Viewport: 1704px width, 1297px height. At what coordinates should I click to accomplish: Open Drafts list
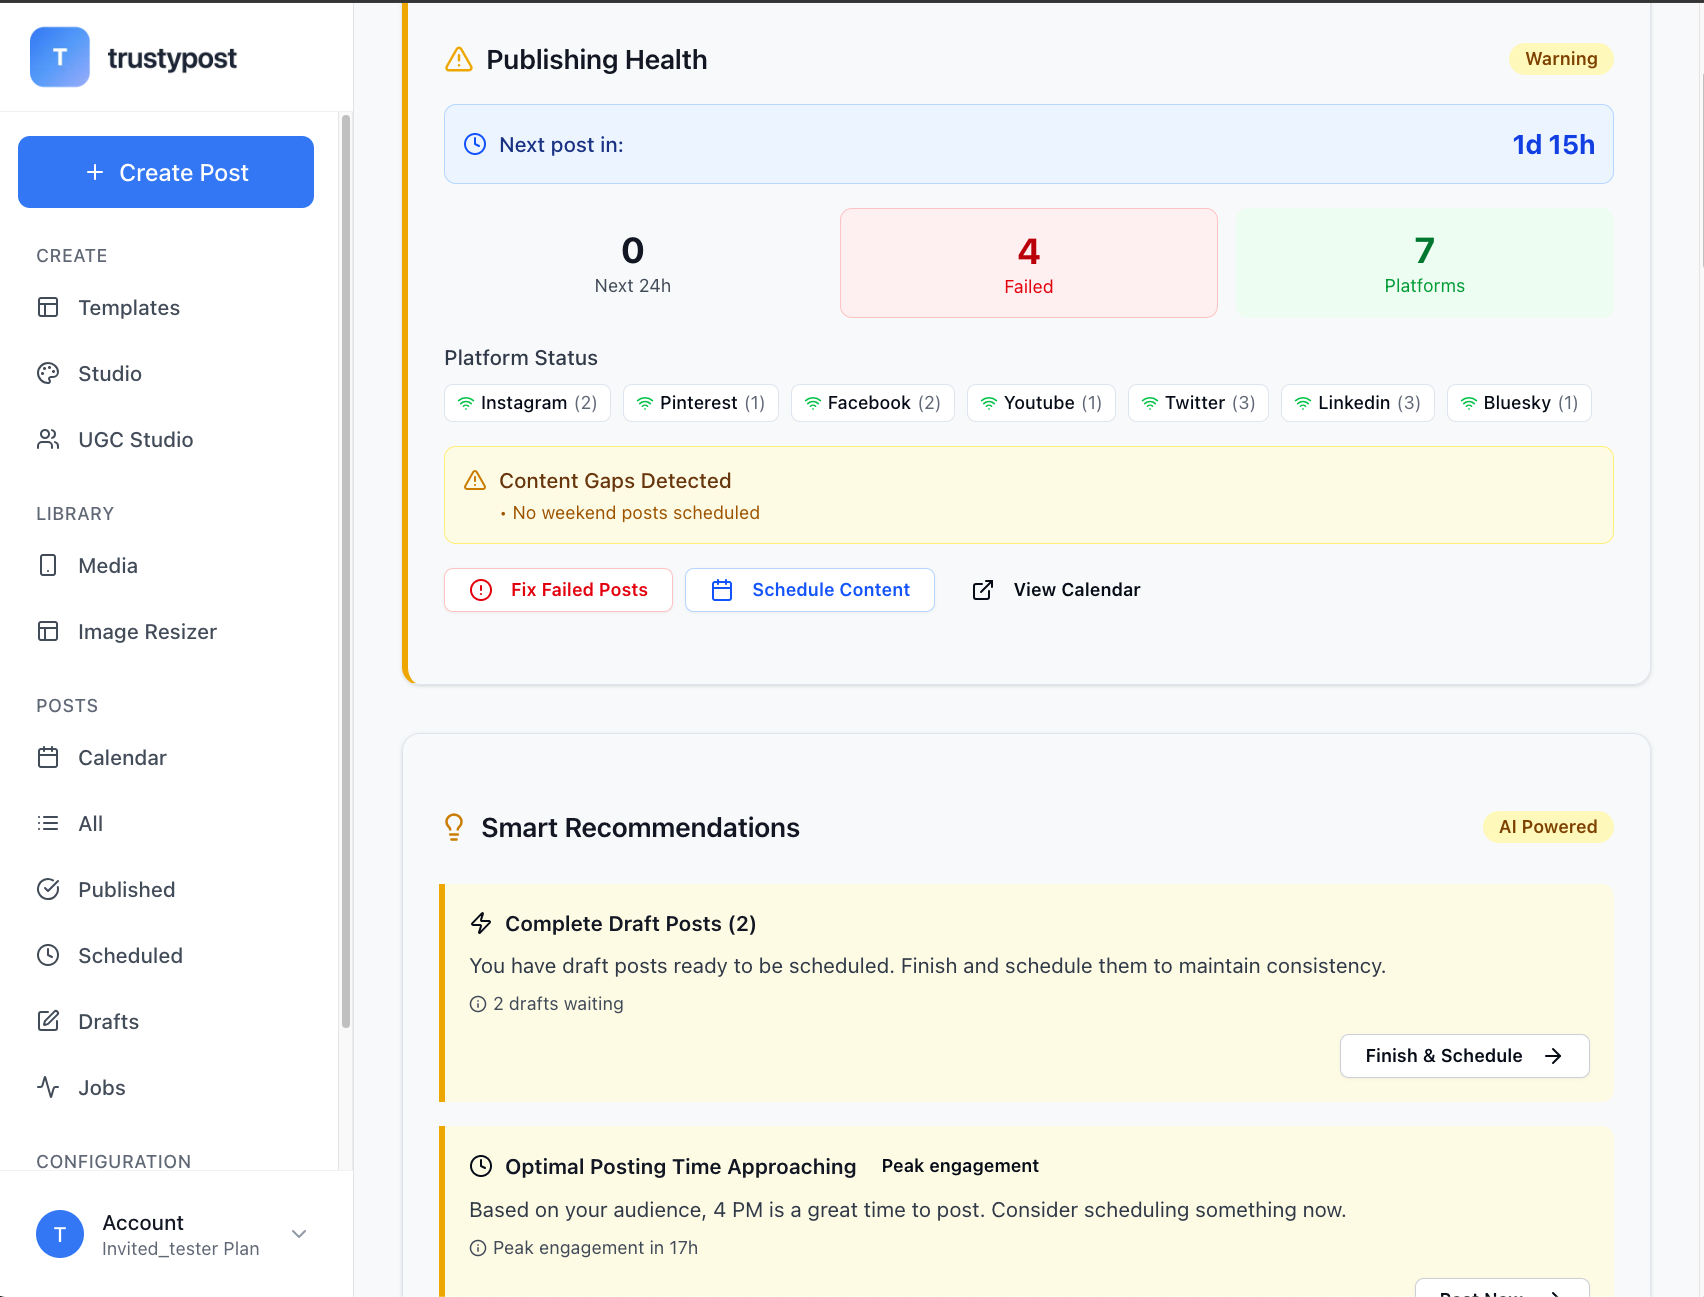(108, 1022)
